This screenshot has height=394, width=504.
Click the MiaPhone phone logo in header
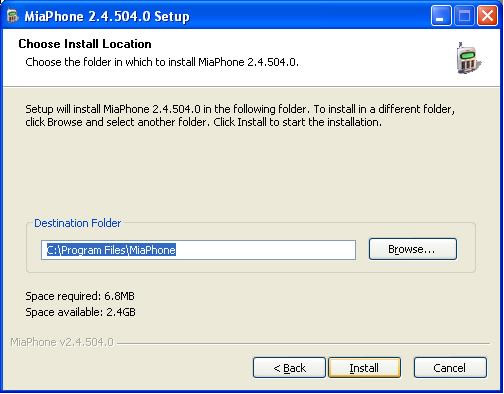pyautogui.click(x=468, y=58)
